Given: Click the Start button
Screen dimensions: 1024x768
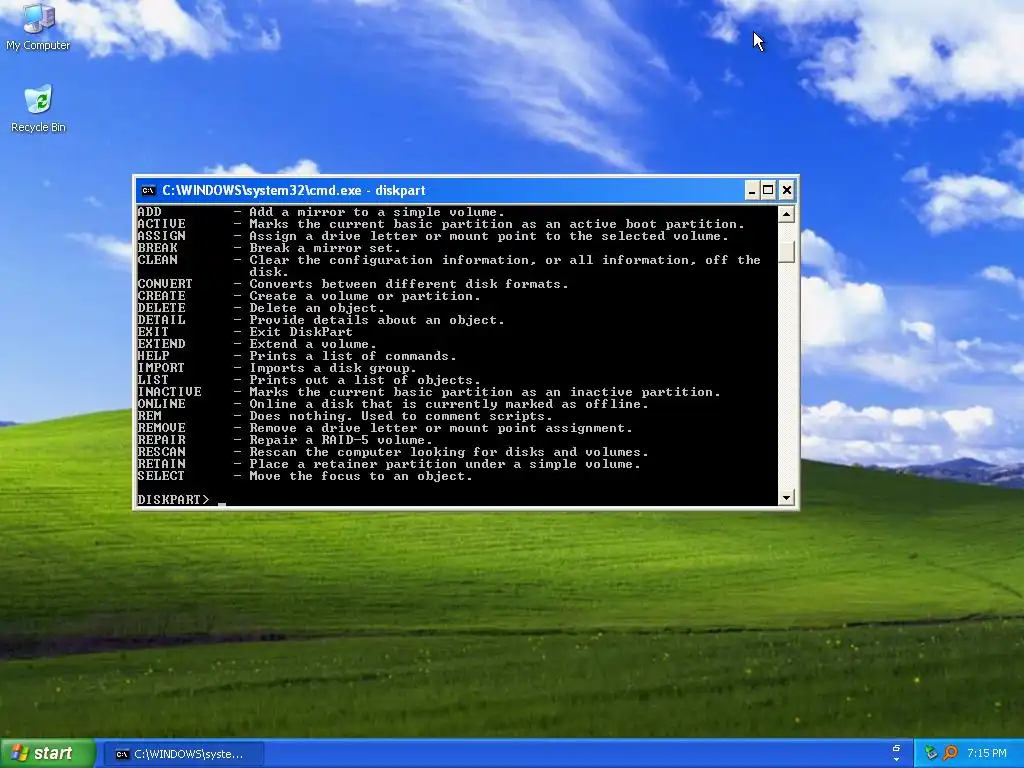Looking at the screenshot, I should 47,754.
